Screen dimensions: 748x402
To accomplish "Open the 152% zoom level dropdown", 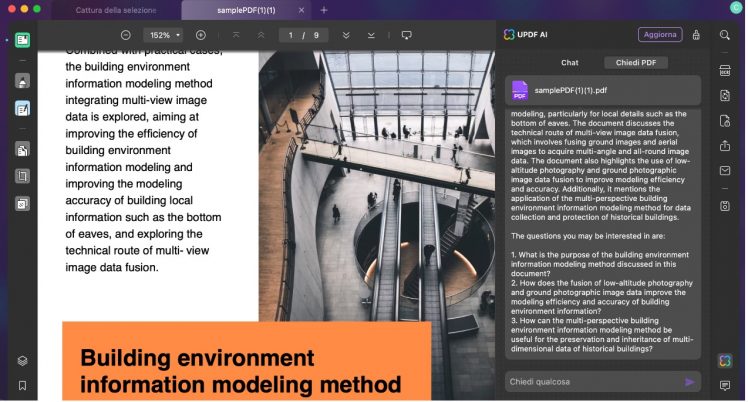I will tap(164, 35).
